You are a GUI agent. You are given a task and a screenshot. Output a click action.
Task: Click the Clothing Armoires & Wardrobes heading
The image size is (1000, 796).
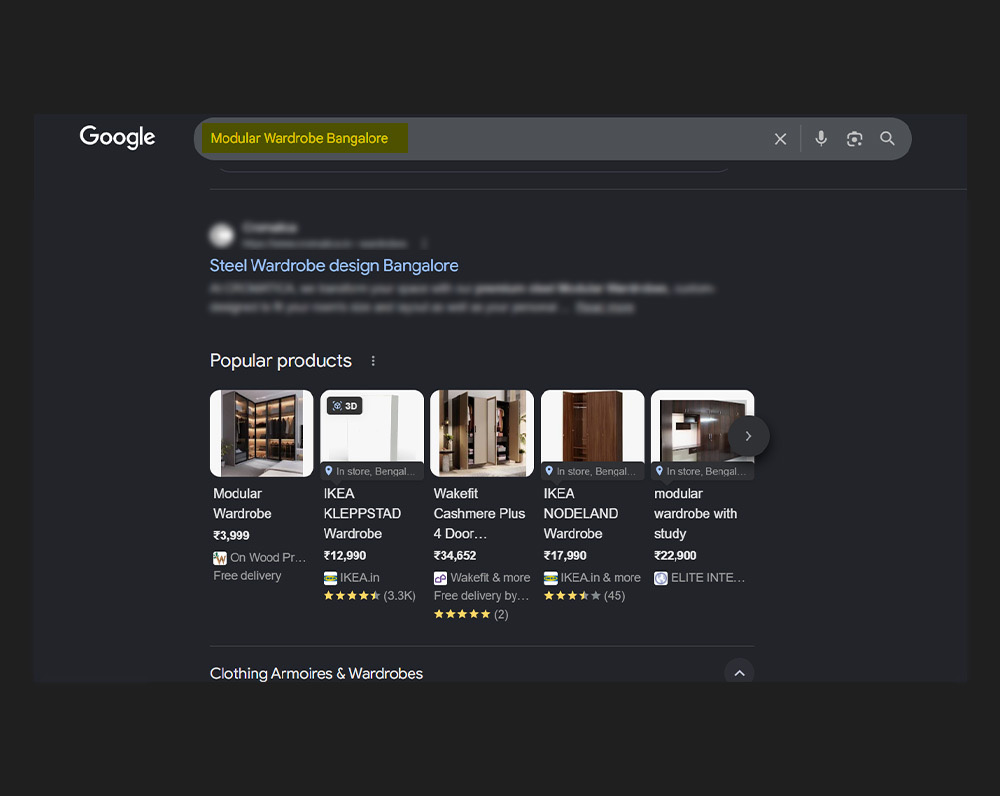tap(316, 674)
